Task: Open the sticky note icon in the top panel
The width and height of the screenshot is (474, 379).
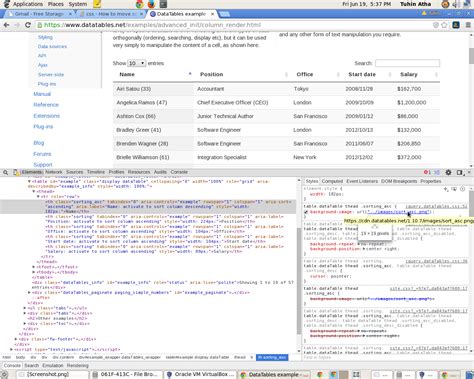Action: [x=97, y=4]
